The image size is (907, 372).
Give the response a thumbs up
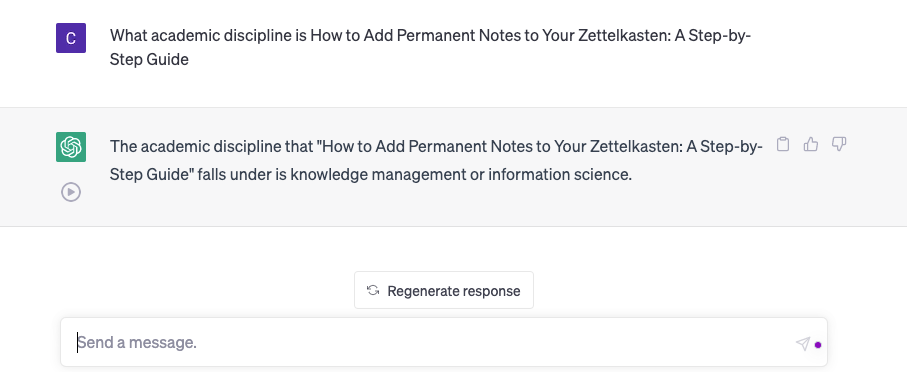click(x=811, y=144)
